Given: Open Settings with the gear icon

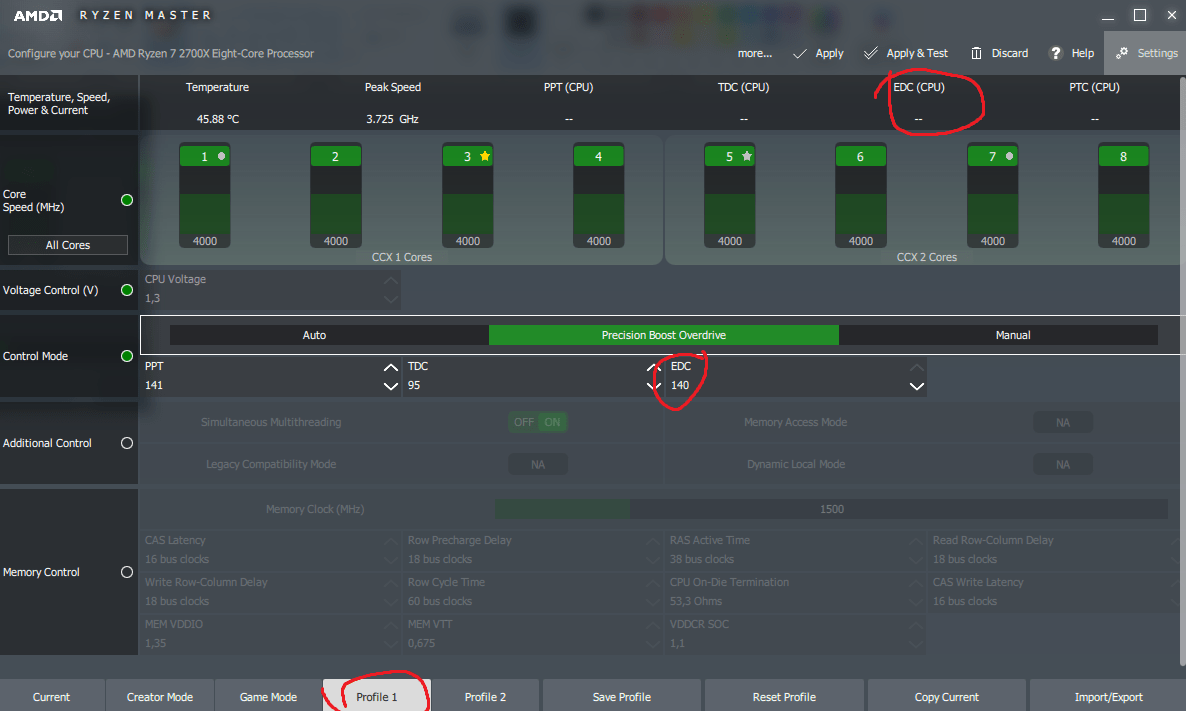Looking at the screenshot, I should tap(1122, 53).
